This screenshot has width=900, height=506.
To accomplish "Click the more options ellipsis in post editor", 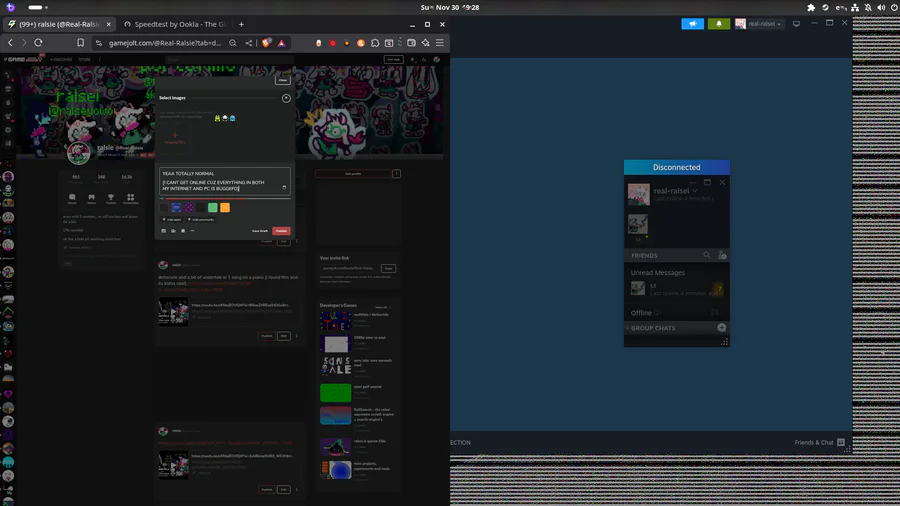I will 192,231.
